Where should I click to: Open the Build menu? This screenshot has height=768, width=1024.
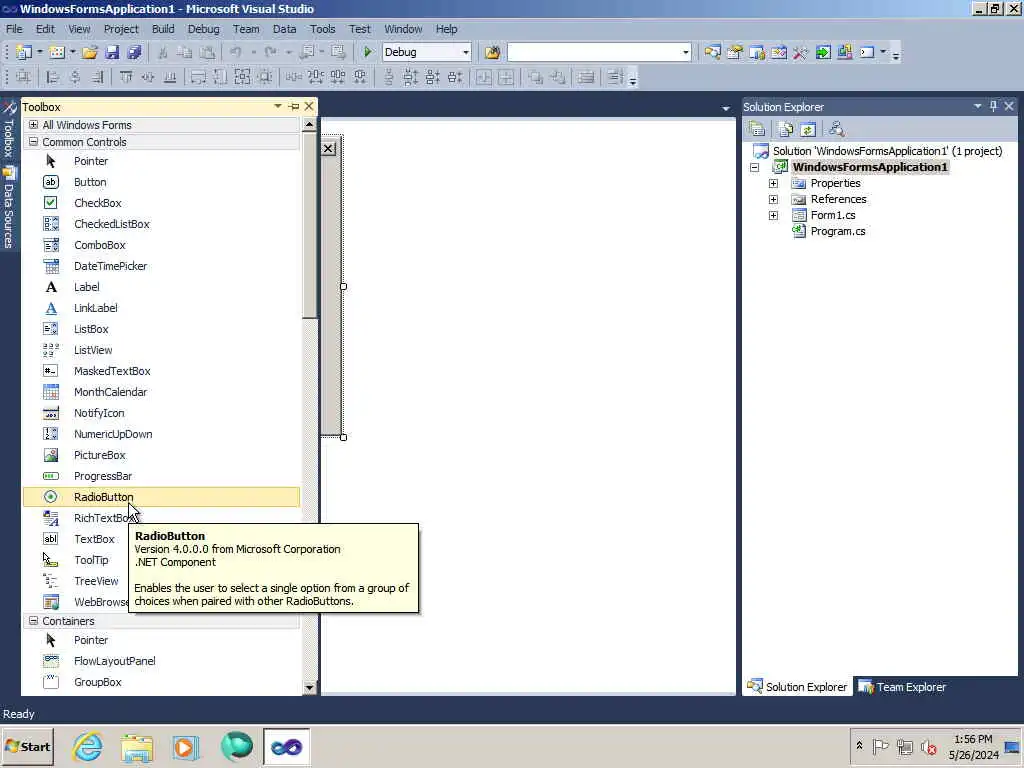(x=163, y=29)
